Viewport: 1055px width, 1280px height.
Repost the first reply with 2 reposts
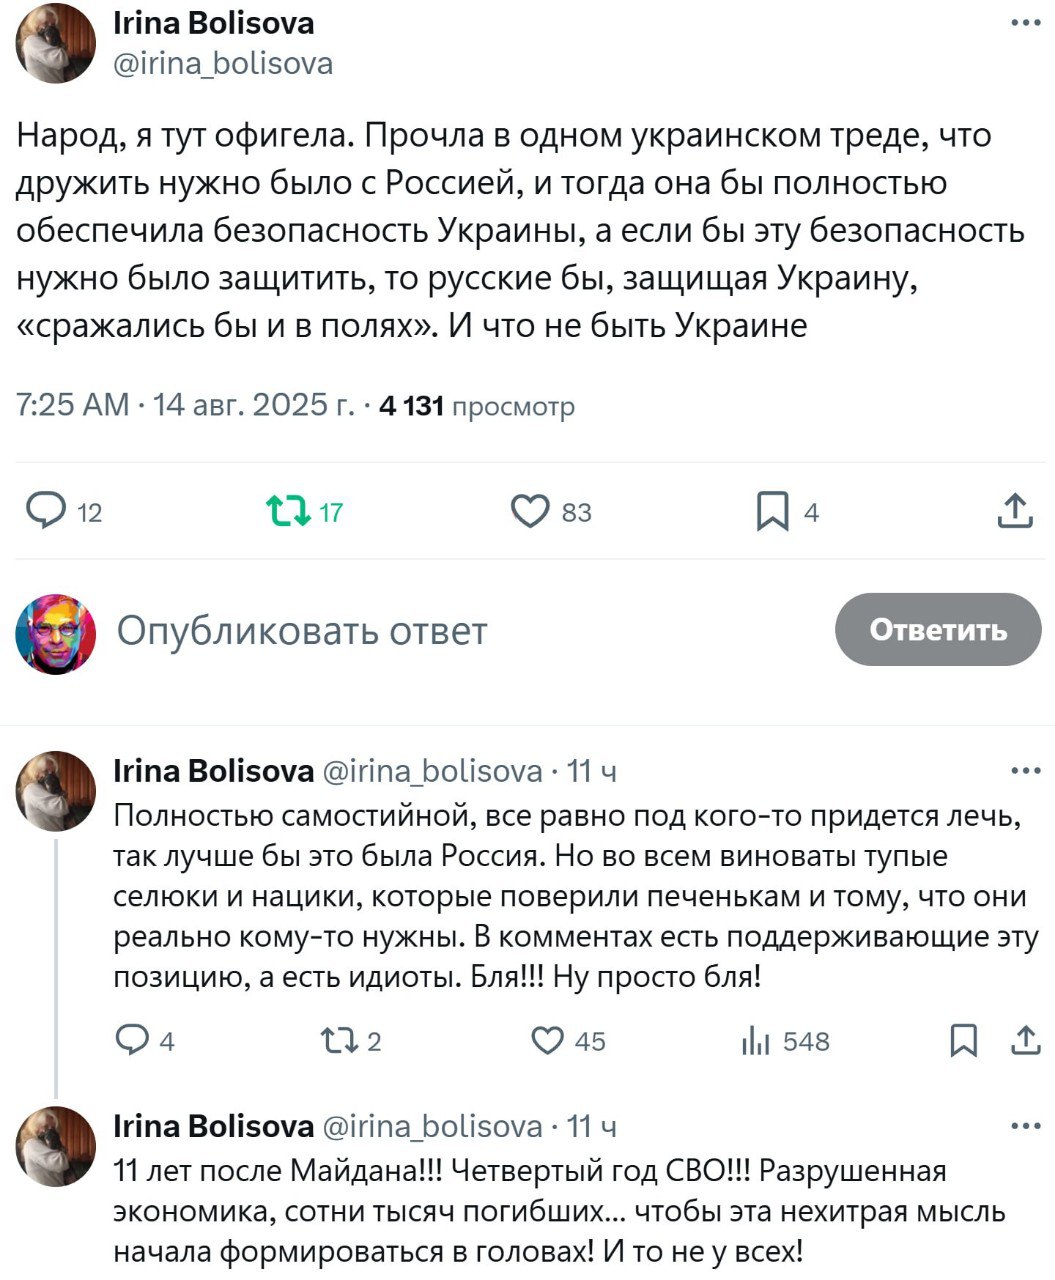tap(338, 1041)
